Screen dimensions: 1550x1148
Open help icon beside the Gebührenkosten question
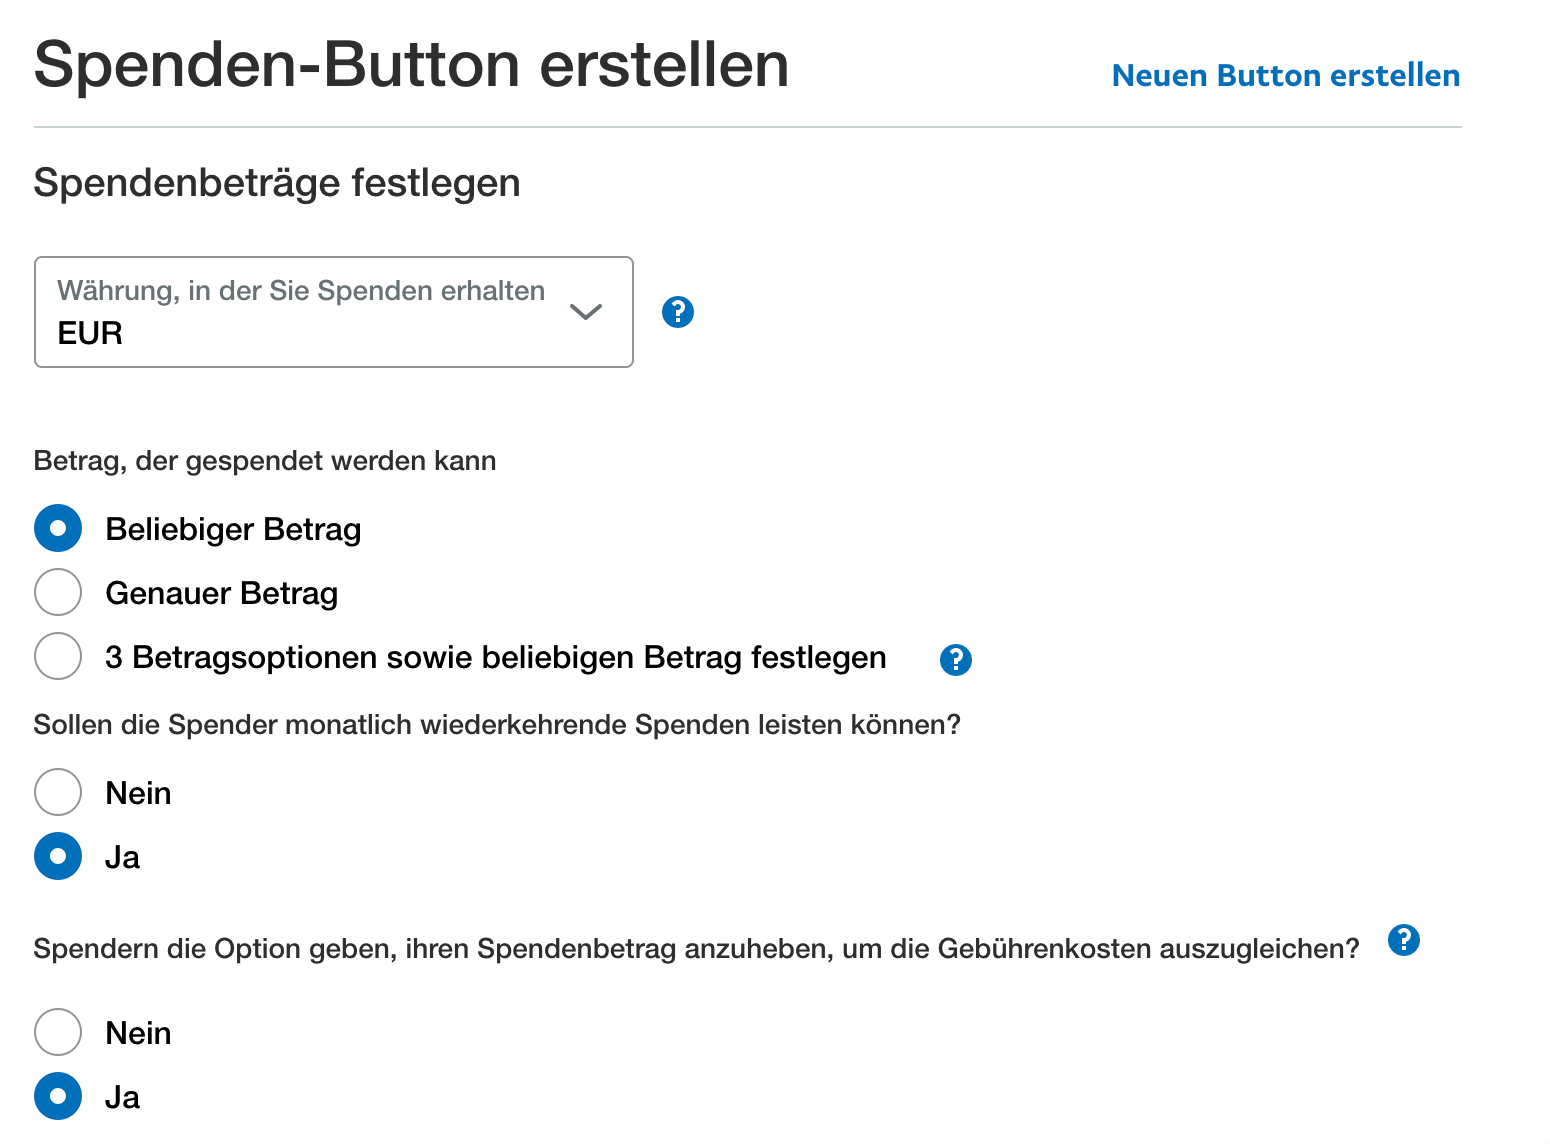[1404, 940]
